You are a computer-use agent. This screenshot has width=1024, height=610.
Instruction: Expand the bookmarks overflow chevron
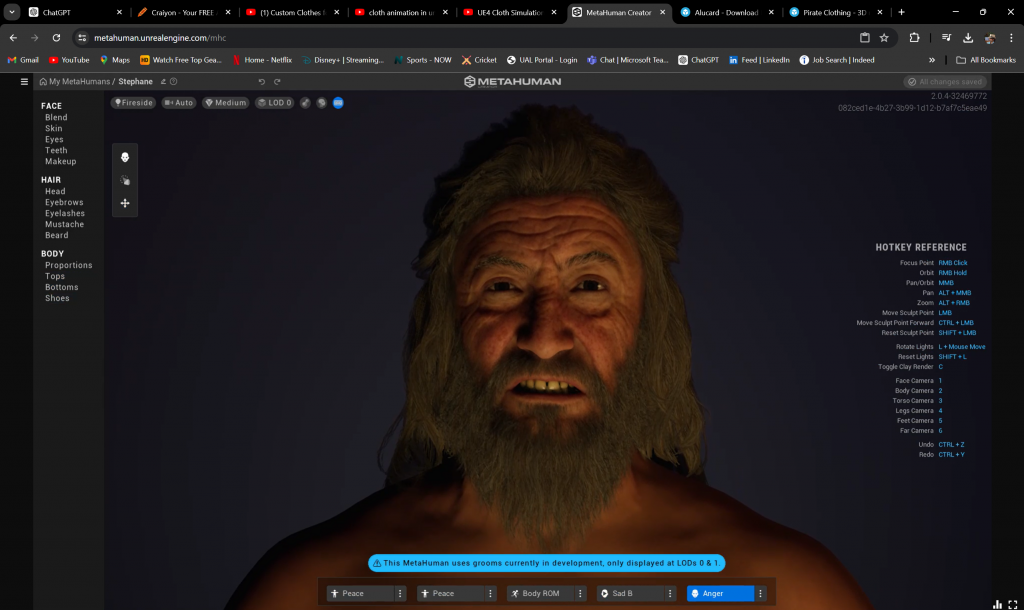coord(932,60)
